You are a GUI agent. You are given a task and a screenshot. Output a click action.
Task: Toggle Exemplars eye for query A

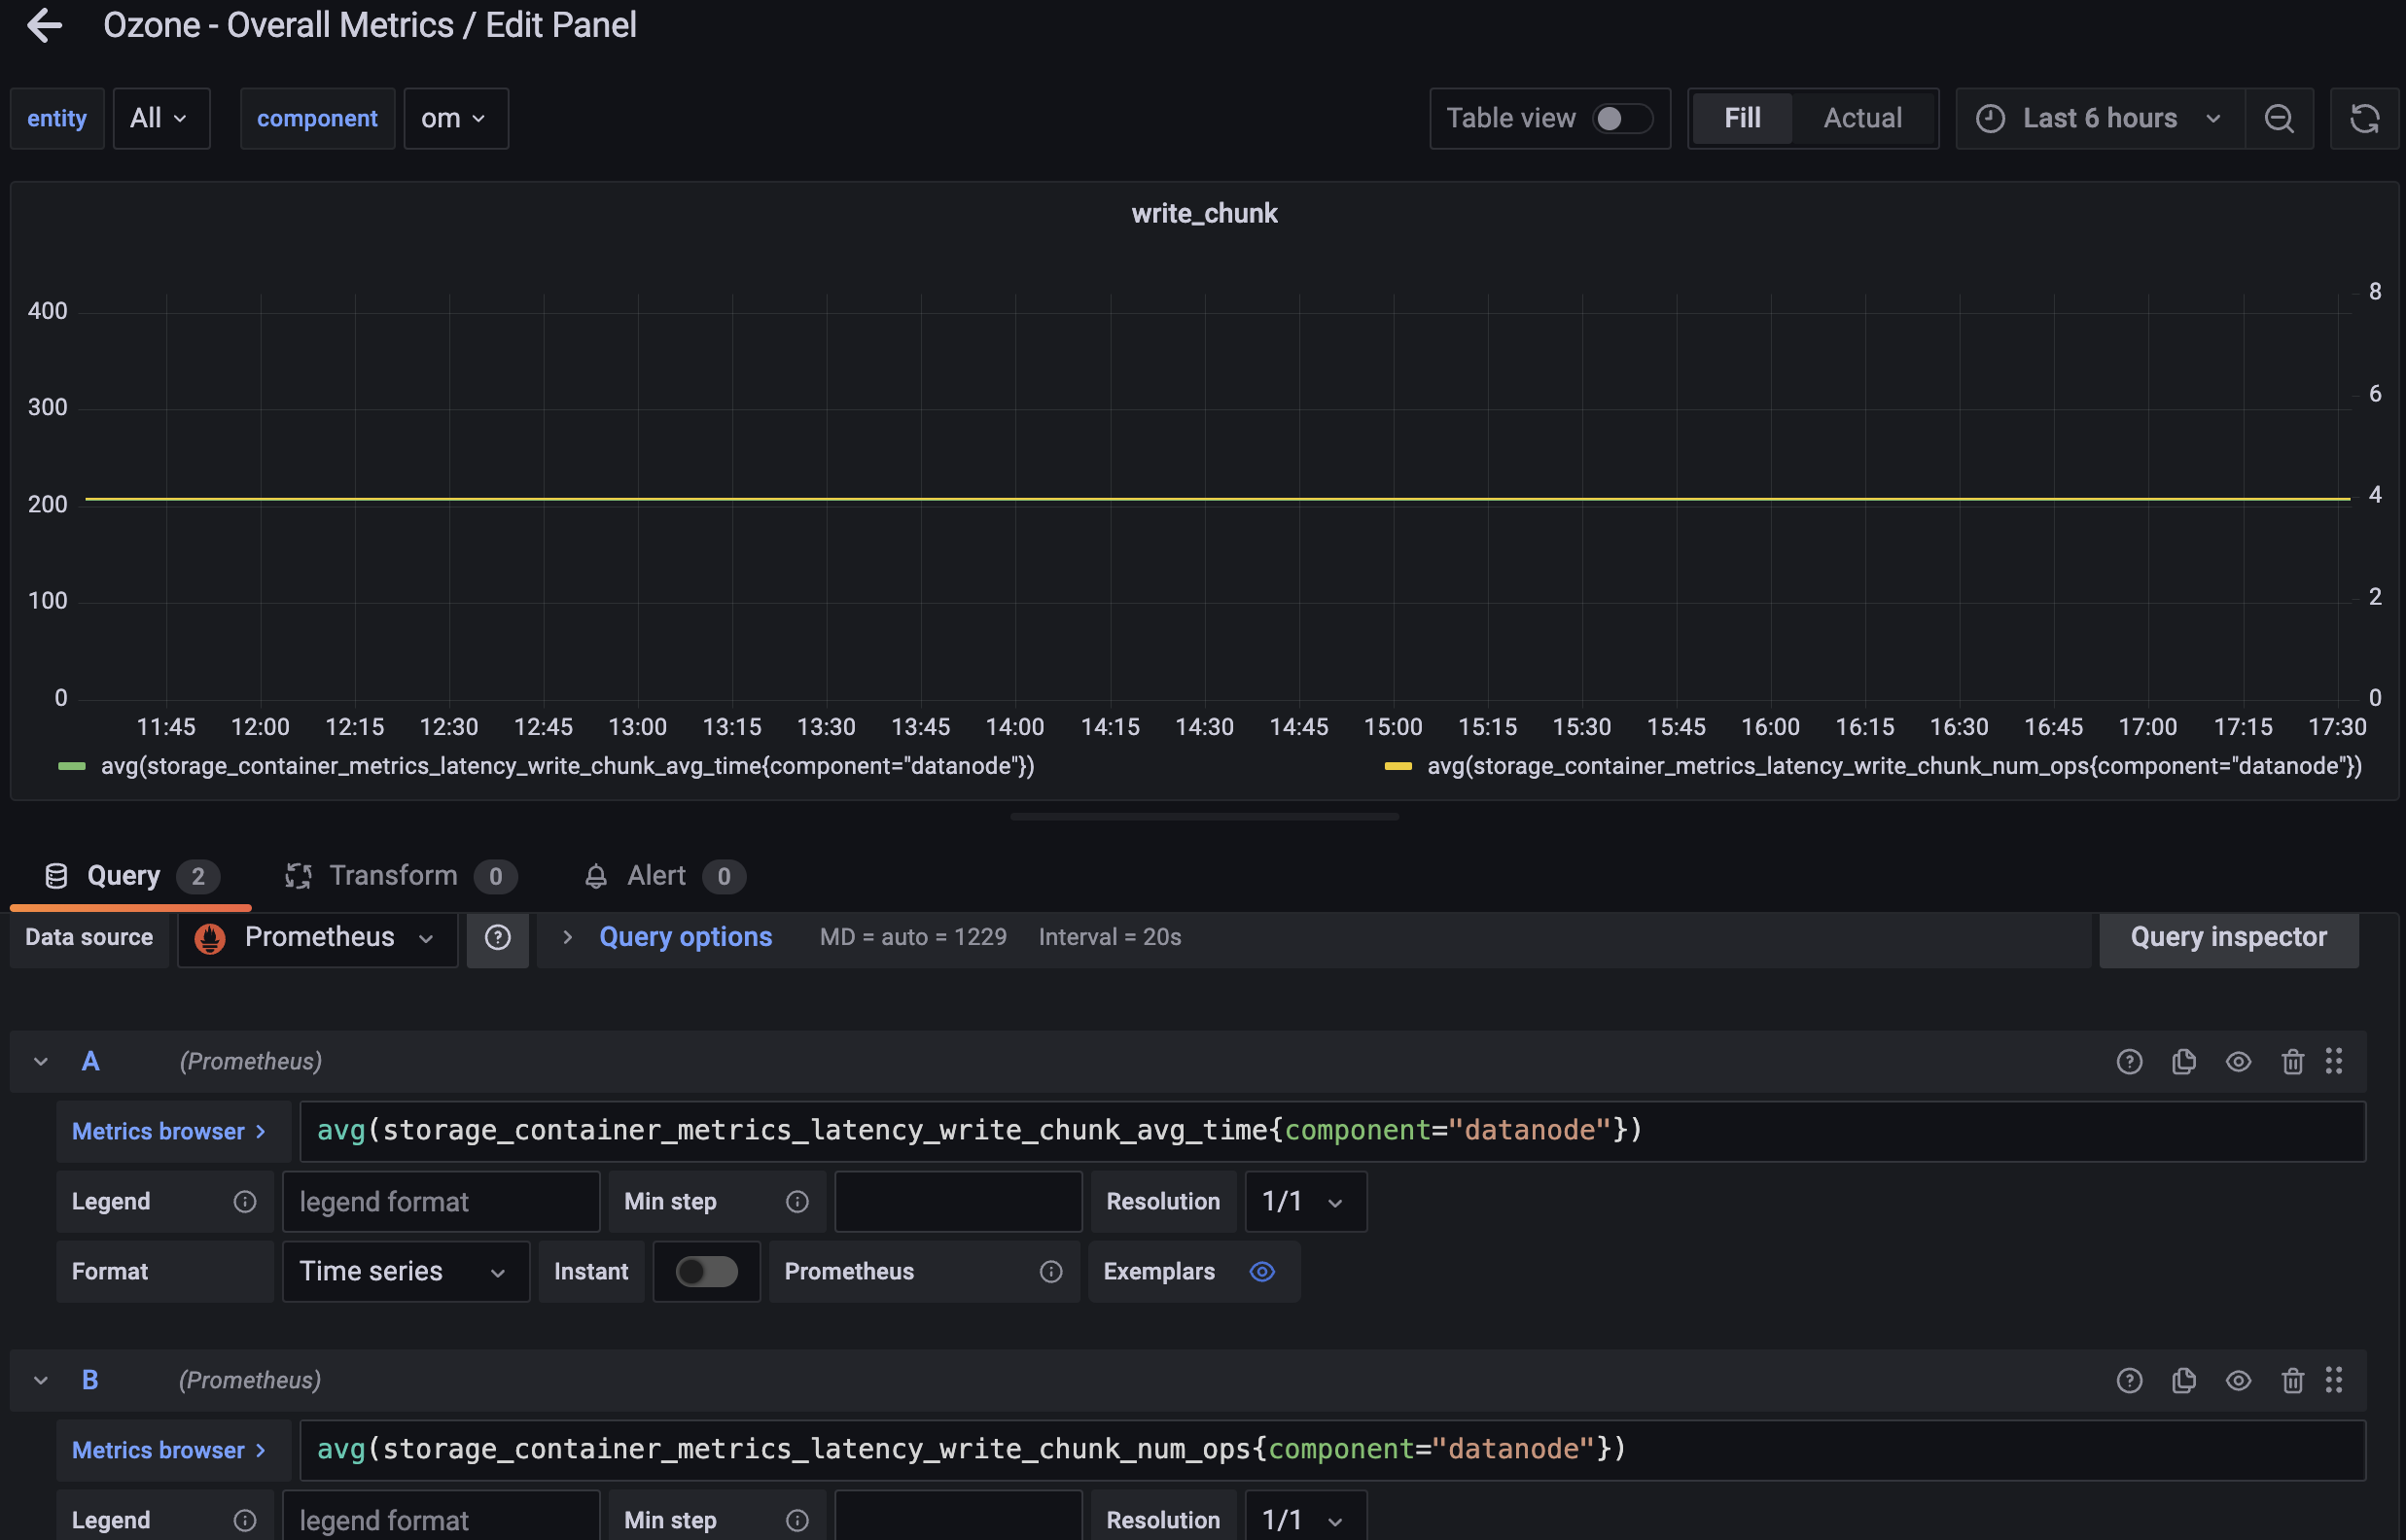pyautogui.click(x=1262, y=1271)
